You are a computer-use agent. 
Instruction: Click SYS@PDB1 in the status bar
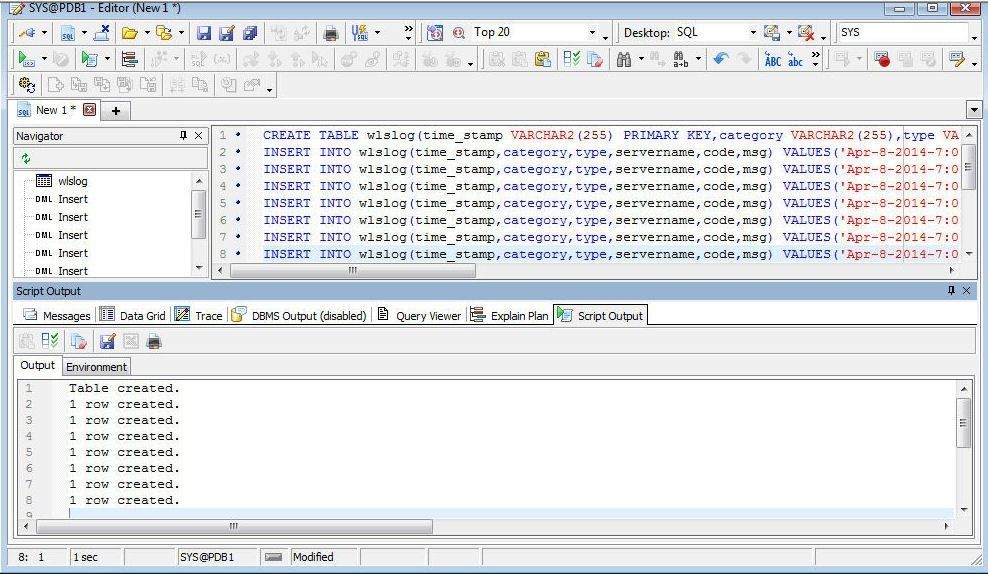(207, 557)
